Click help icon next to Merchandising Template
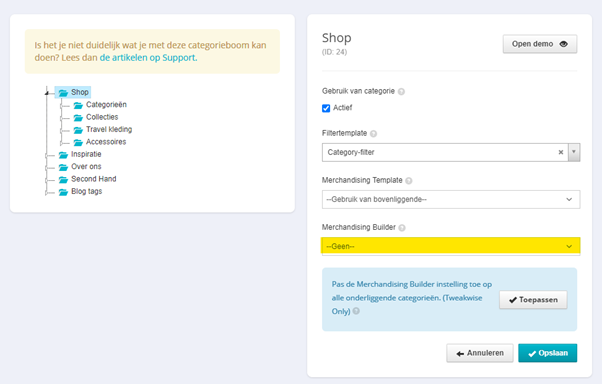This screenshot has height=384, width=602. point(409,180)
